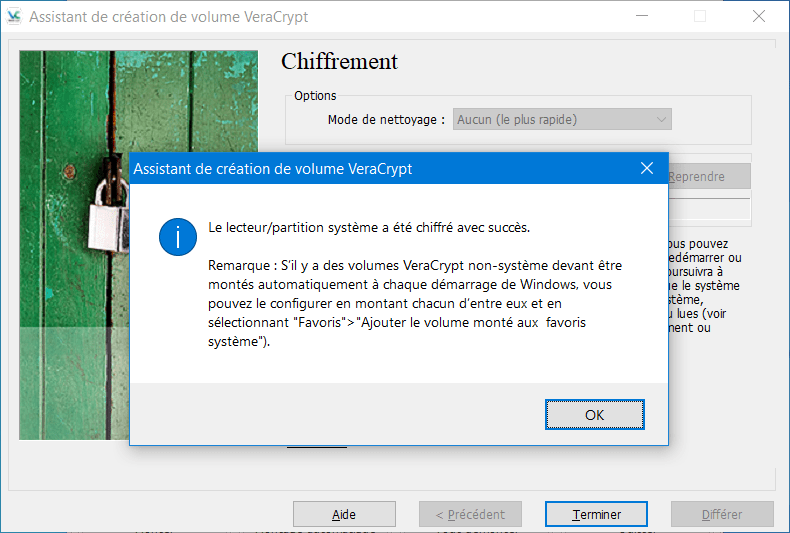The image size is (790, 533).
Task: Open the Mode de nettoyage dropdown
Action: 562,119
